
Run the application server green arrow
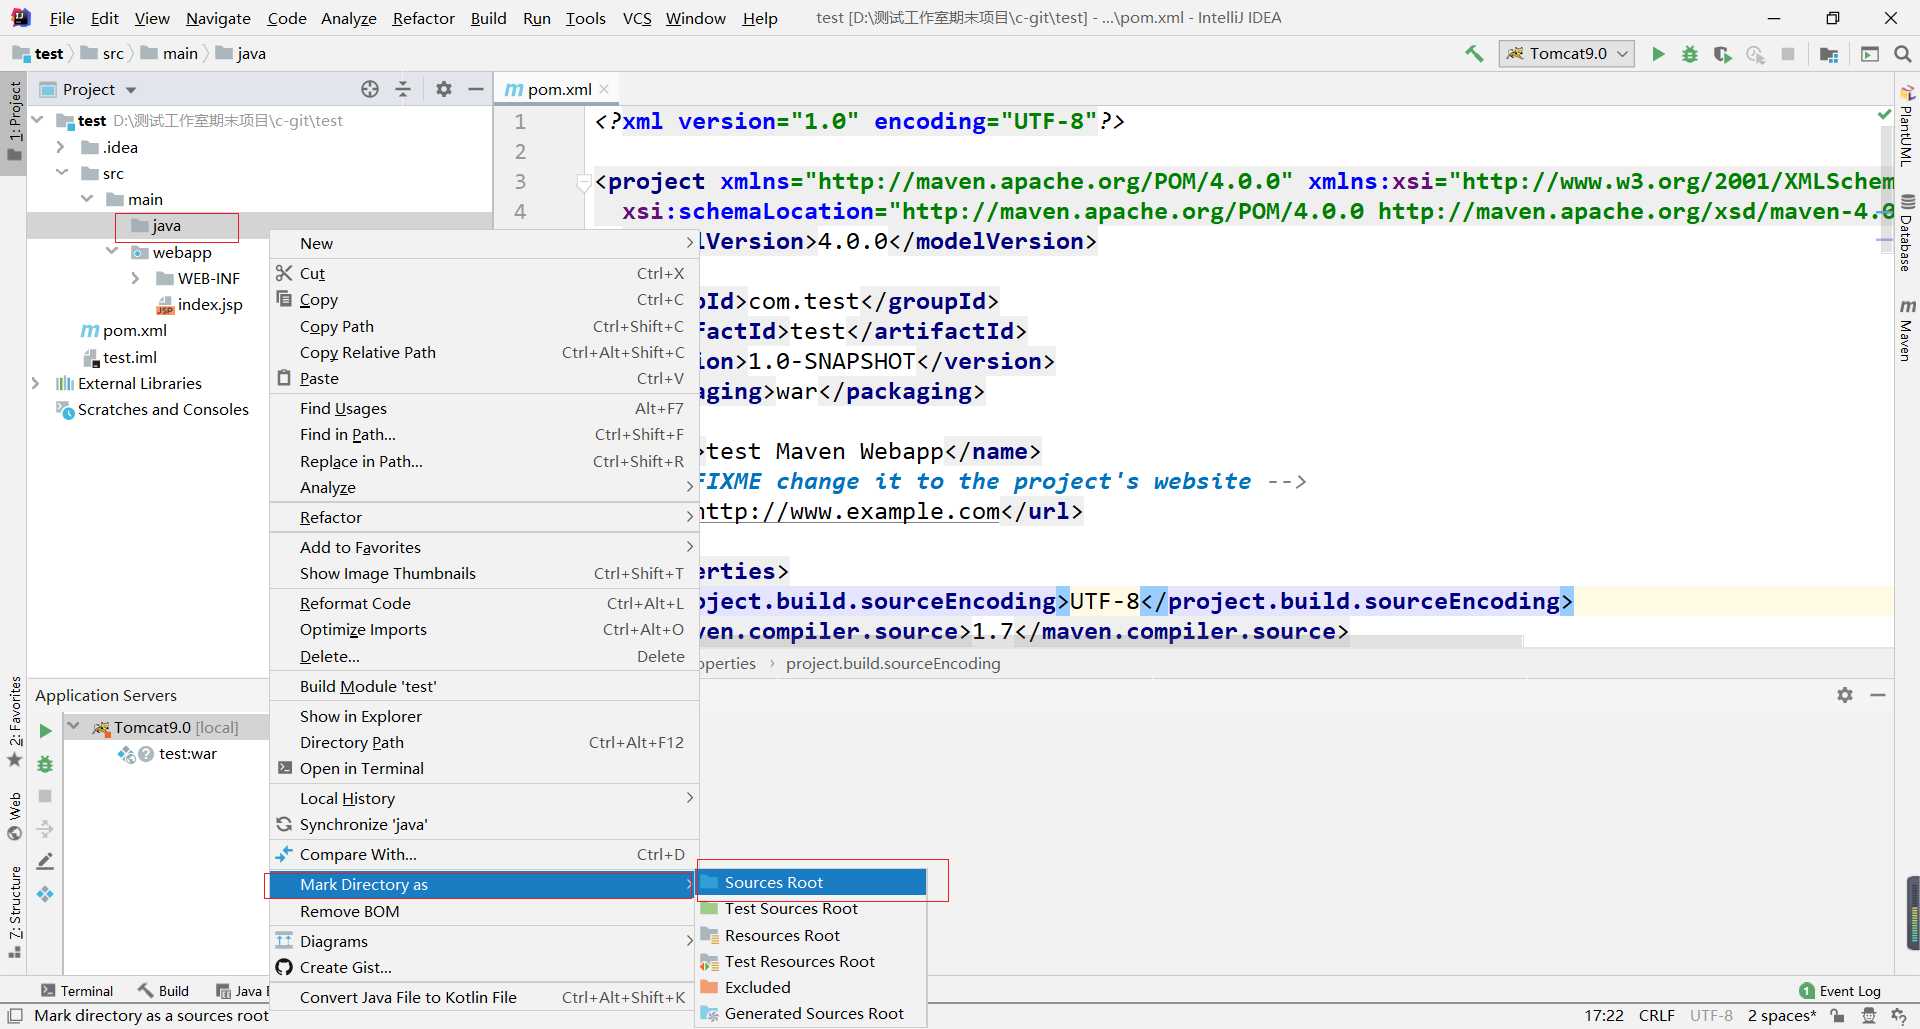45,731
